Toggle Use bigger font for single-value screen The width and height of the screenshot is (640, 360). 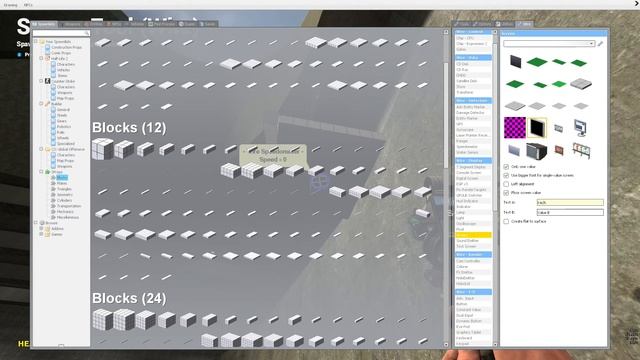[x=506, y=176]
